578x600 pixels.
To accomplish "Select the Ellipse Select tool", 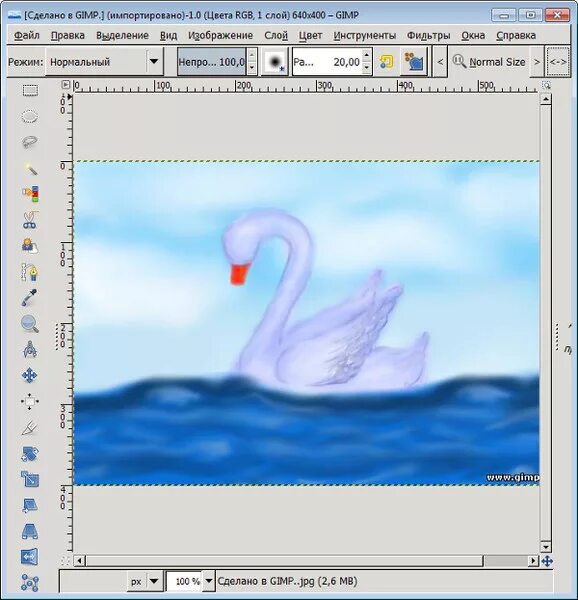I will point(29,117).
